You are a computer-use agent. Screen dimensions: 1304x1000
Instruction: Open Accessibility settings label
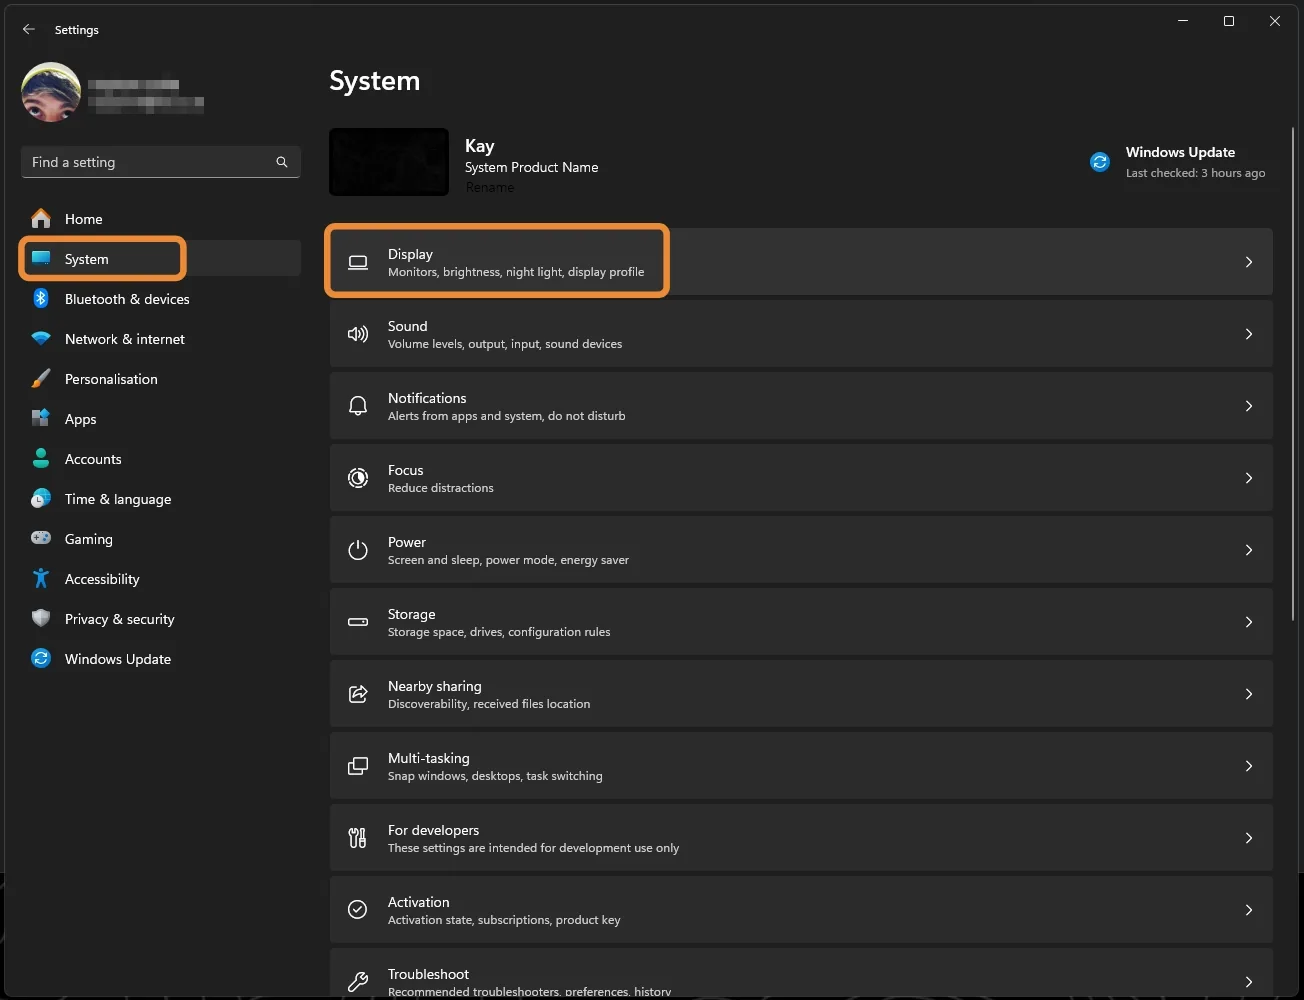(102, 579)
